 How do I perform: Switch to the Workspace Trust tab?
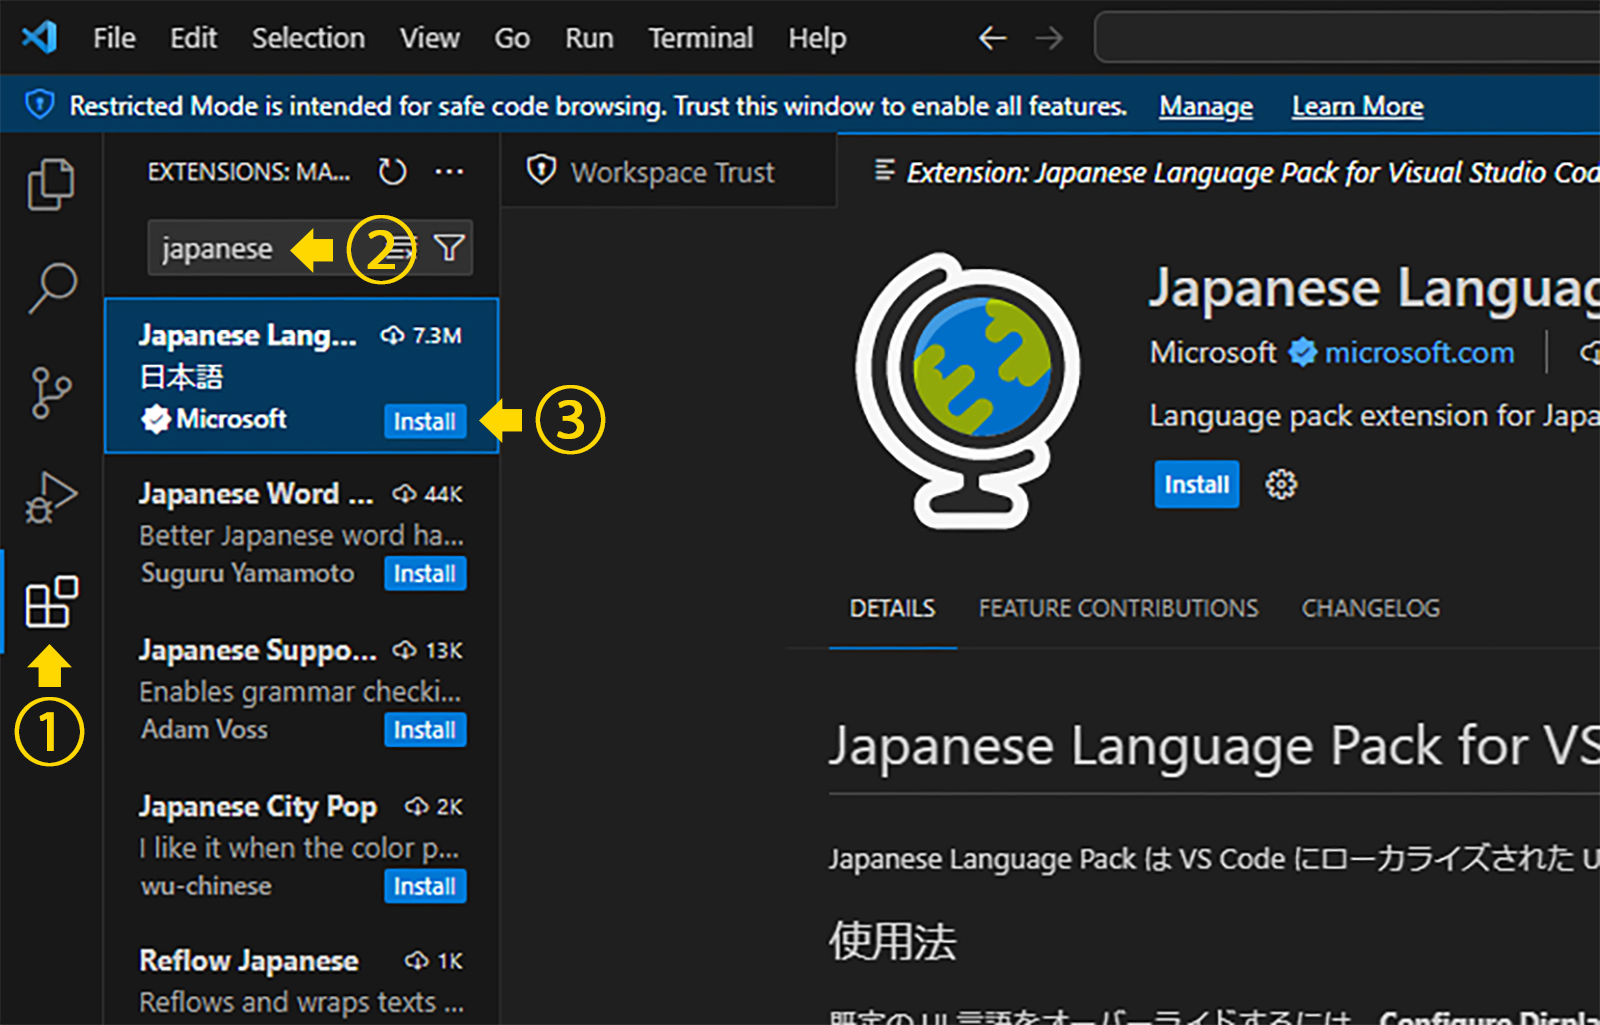(x=668, y=172)
